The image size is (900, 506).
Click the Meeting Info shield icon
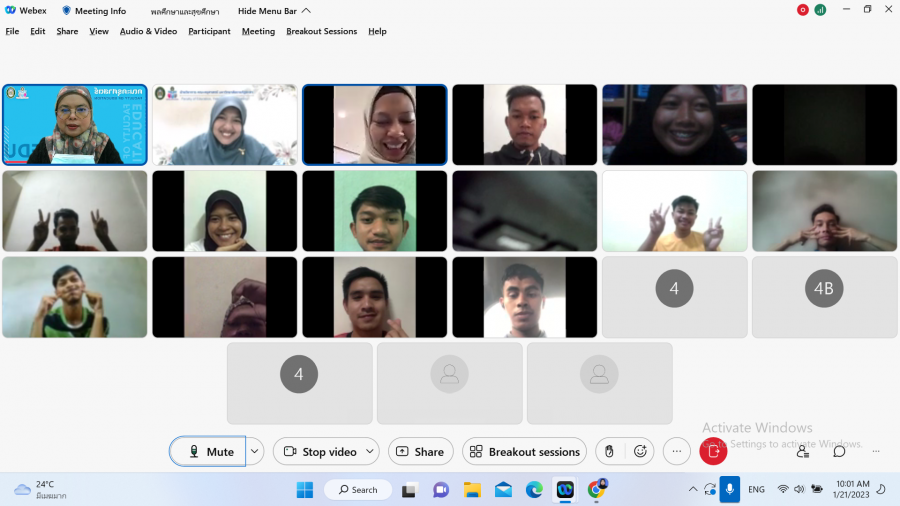click(67, 11)
